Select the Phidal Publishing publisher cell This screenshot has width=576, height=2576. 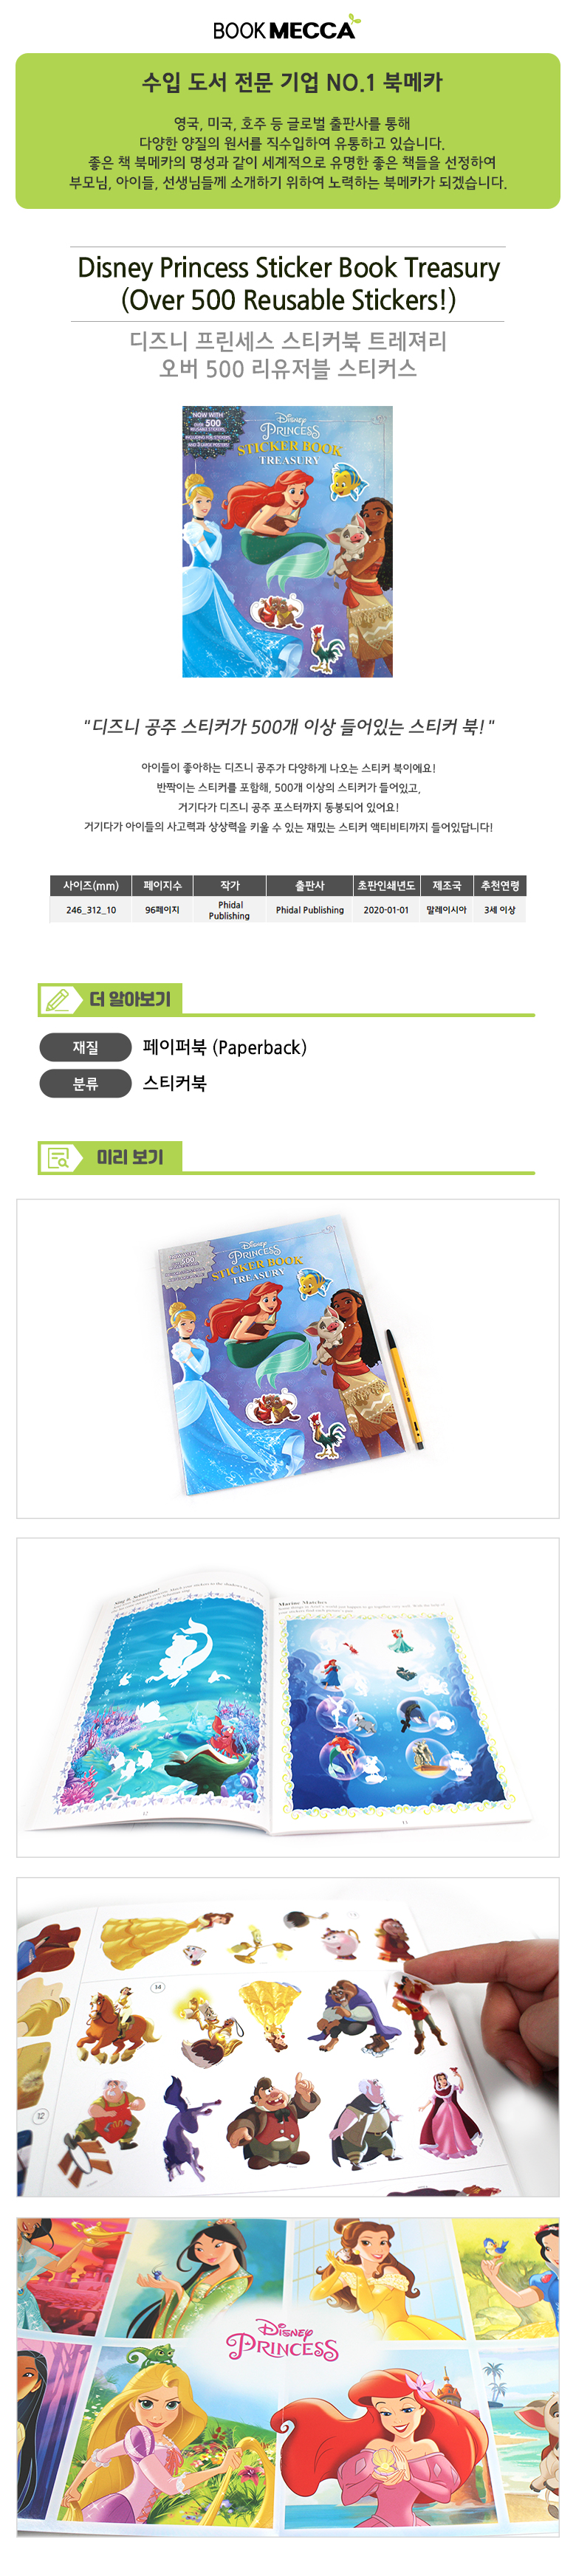click(310, 910)
